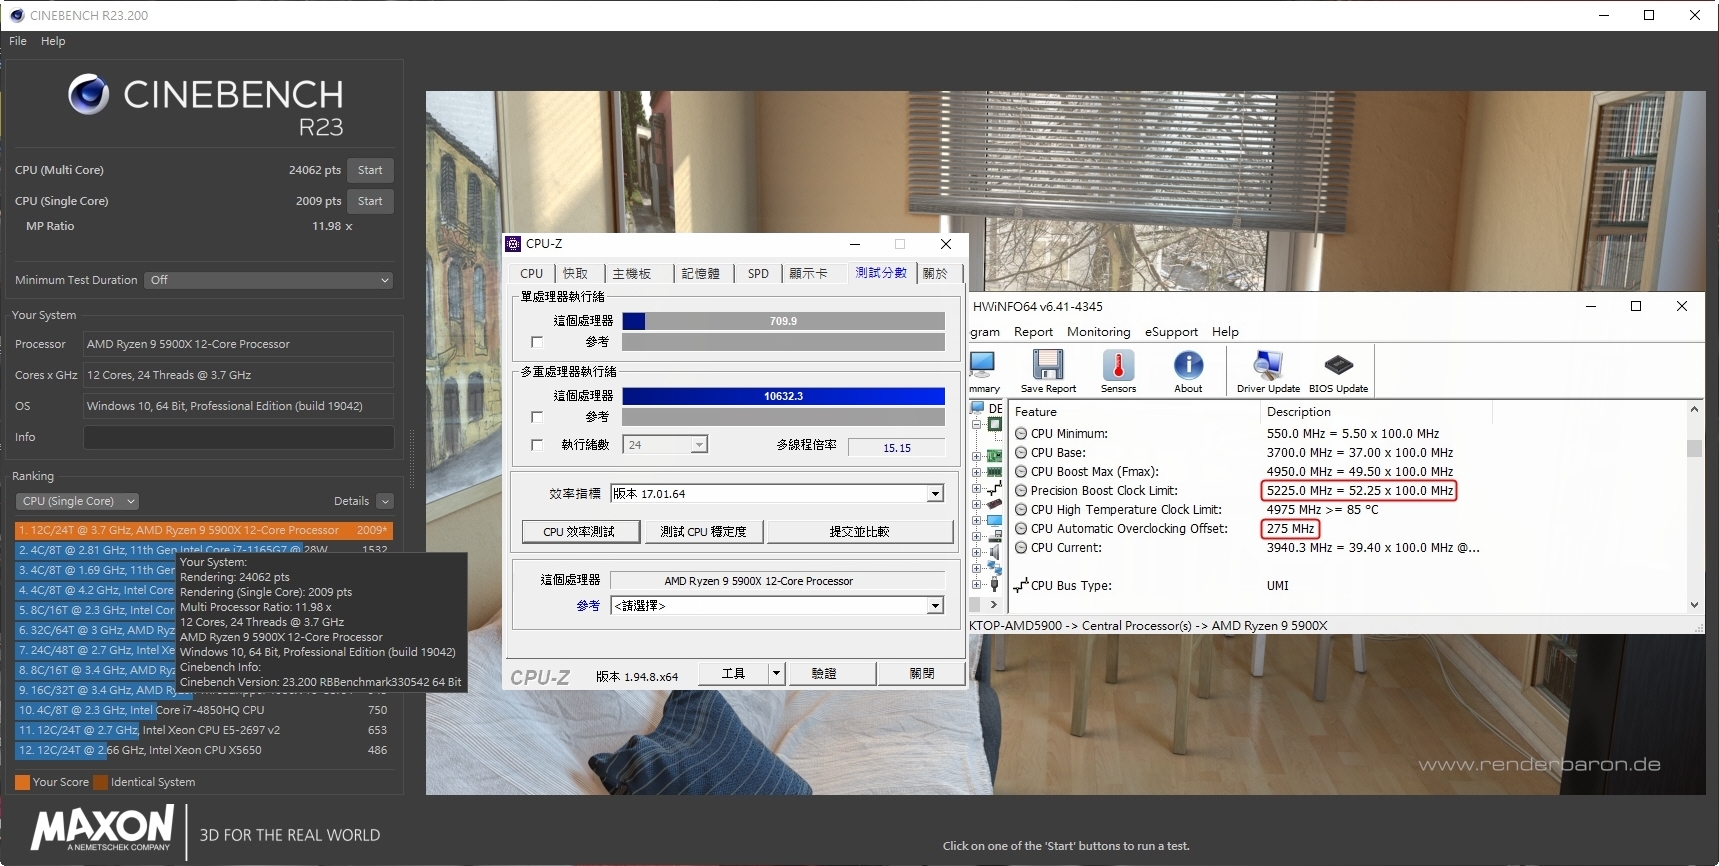Screen dimensions: 1719x866
Task: Click HWiNFO tree horizontal scroll right arrow
Action: click(x=993, y=605)
